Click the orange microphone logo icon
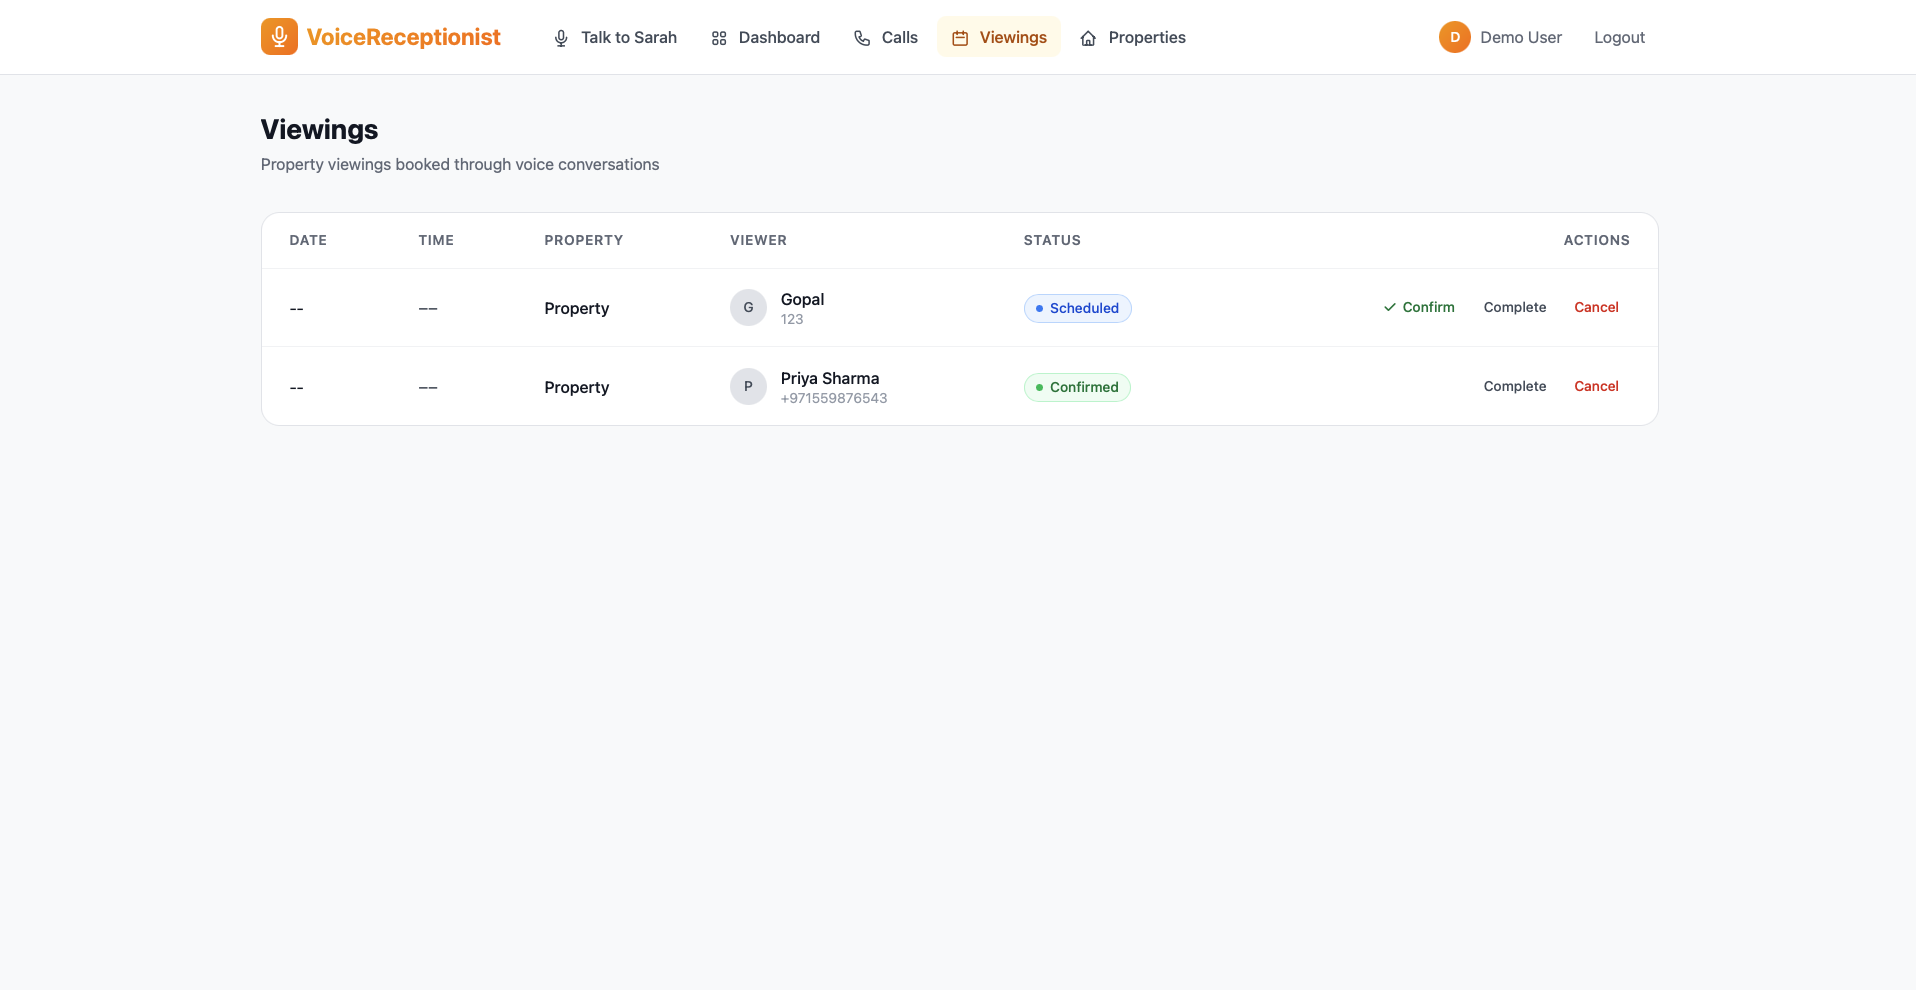The height and width of the screenshot is (990, 1916). click(x=279, y=37)
